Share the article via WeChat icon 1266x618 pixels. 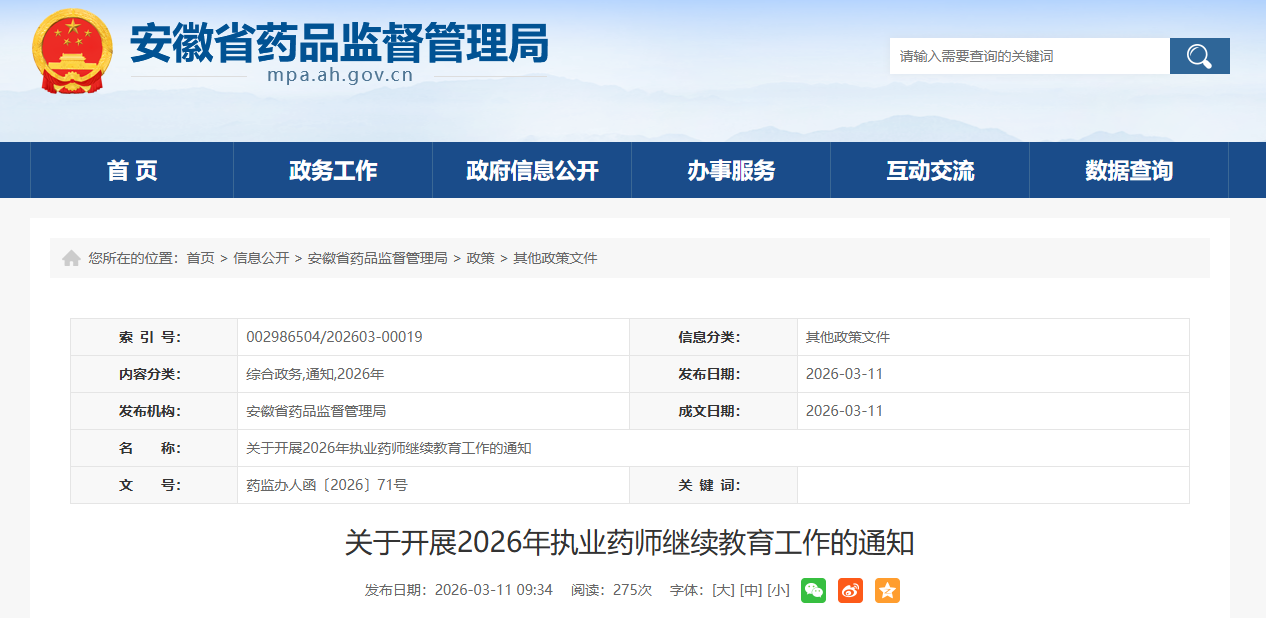click(x=813, y=590)
